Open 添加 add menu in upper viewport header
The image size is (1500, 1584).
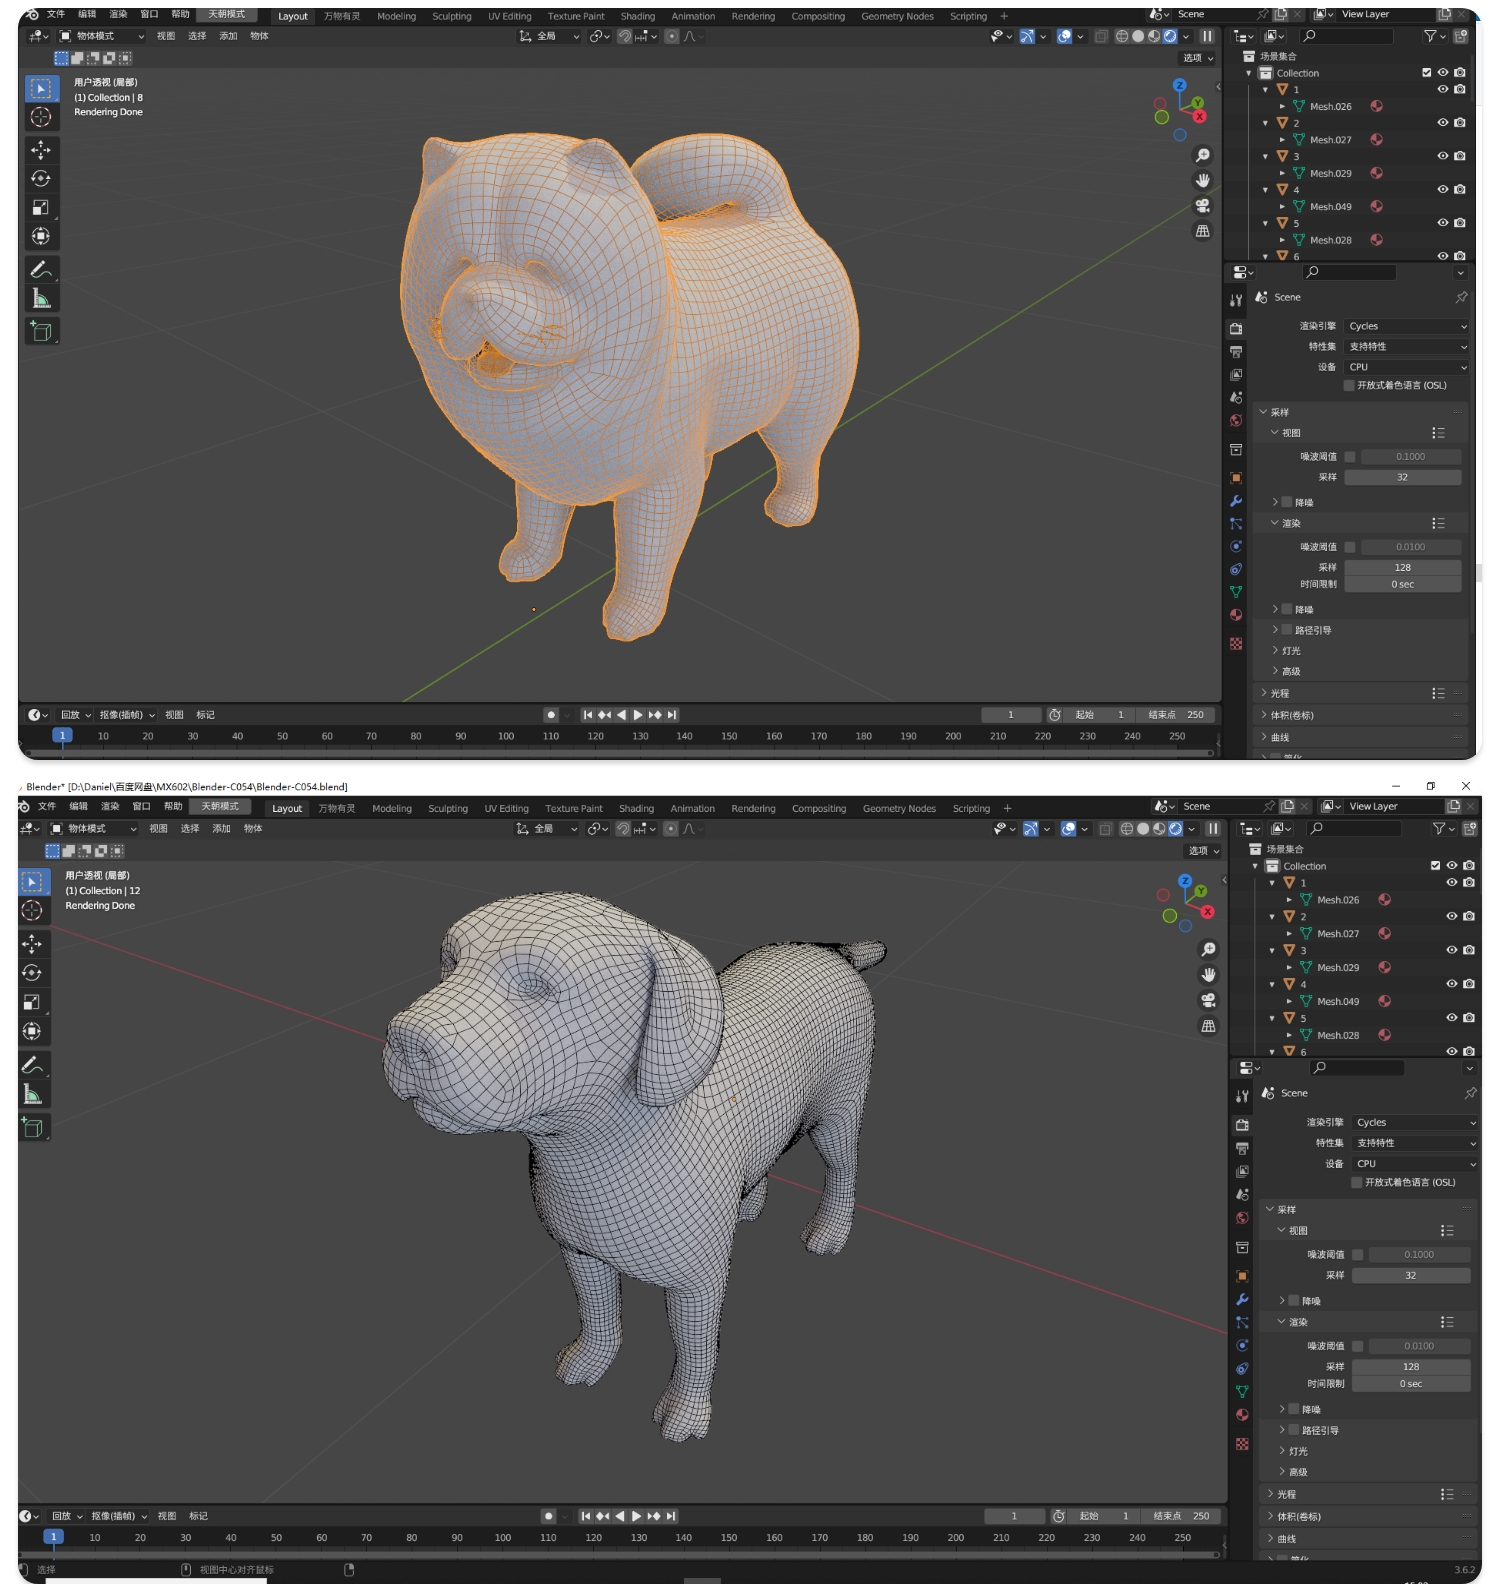[228, 36]
